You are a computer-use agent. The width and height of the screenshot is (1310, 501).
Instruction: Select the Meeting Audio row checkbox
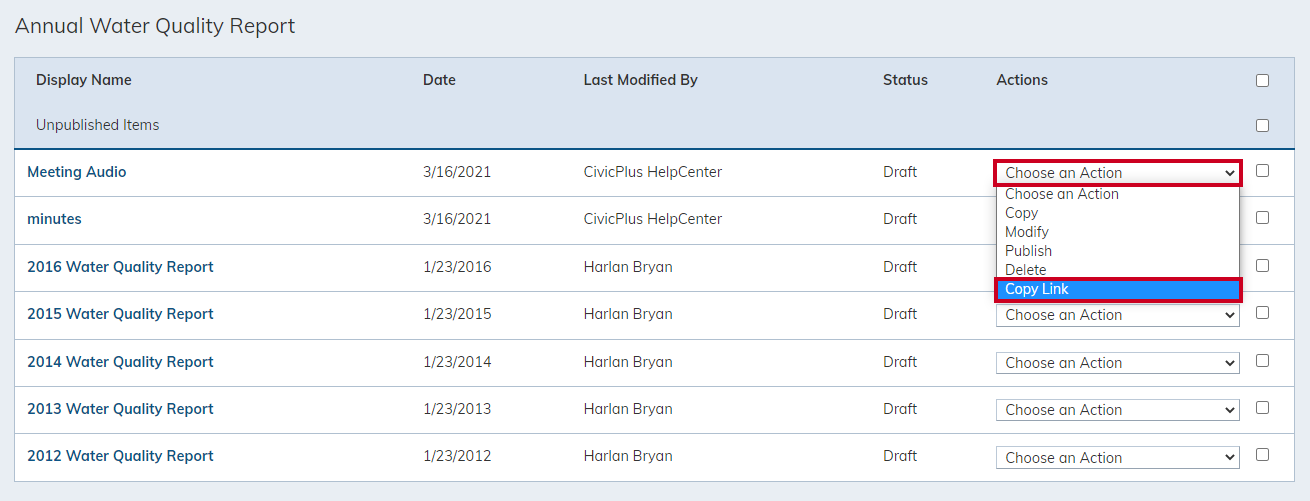tap(1262, 170)
